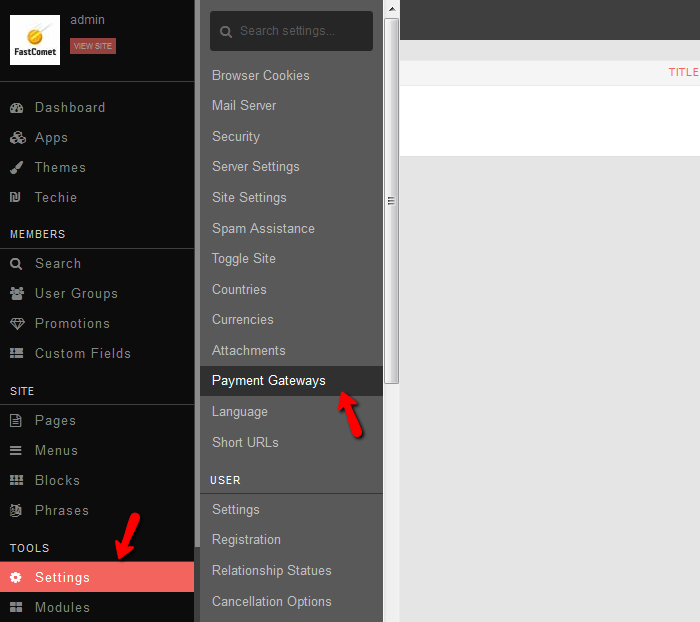The image size is (700, 622).
Task: Click the User Groups people icon
Action: [17, 293]
